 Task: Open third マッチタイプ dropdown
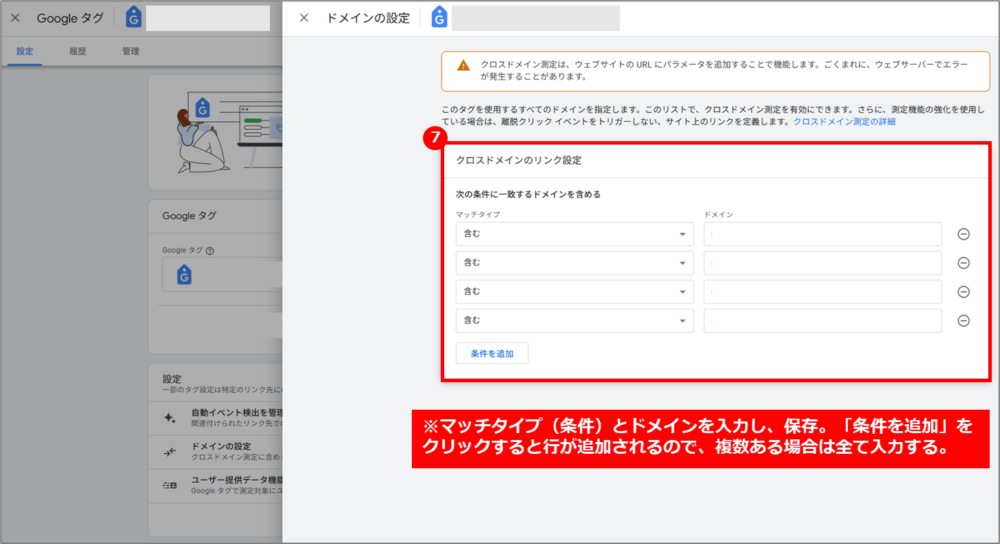pyautogui.click(x=575, y=291)
